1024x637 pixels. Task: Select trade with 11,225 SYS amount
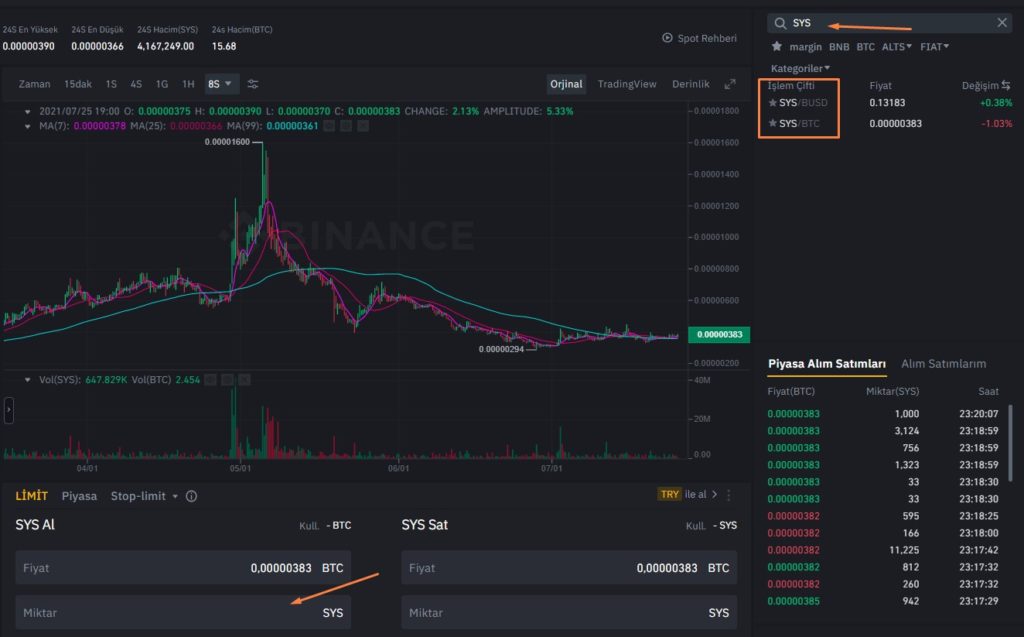(x=883, y=550)
